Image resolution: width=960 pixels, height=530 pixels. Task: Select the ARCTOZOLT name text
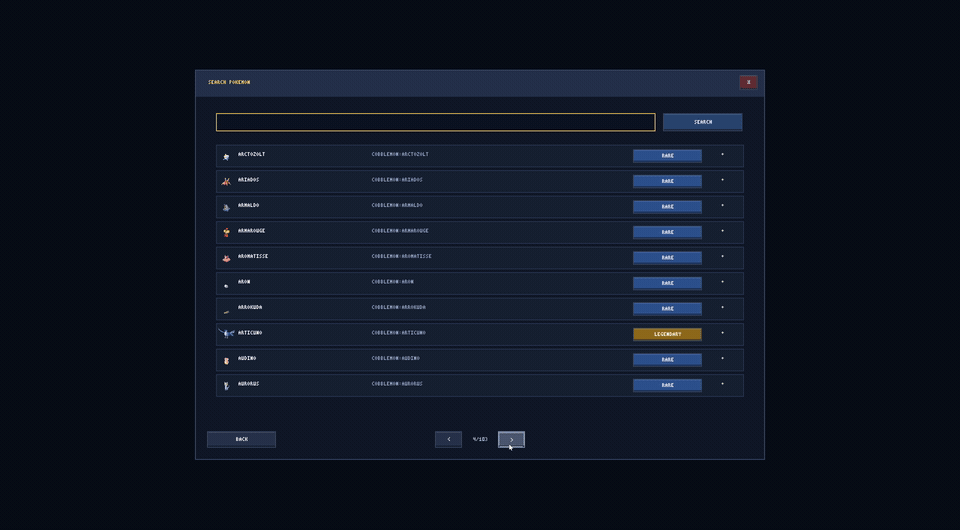click(251, 154)
